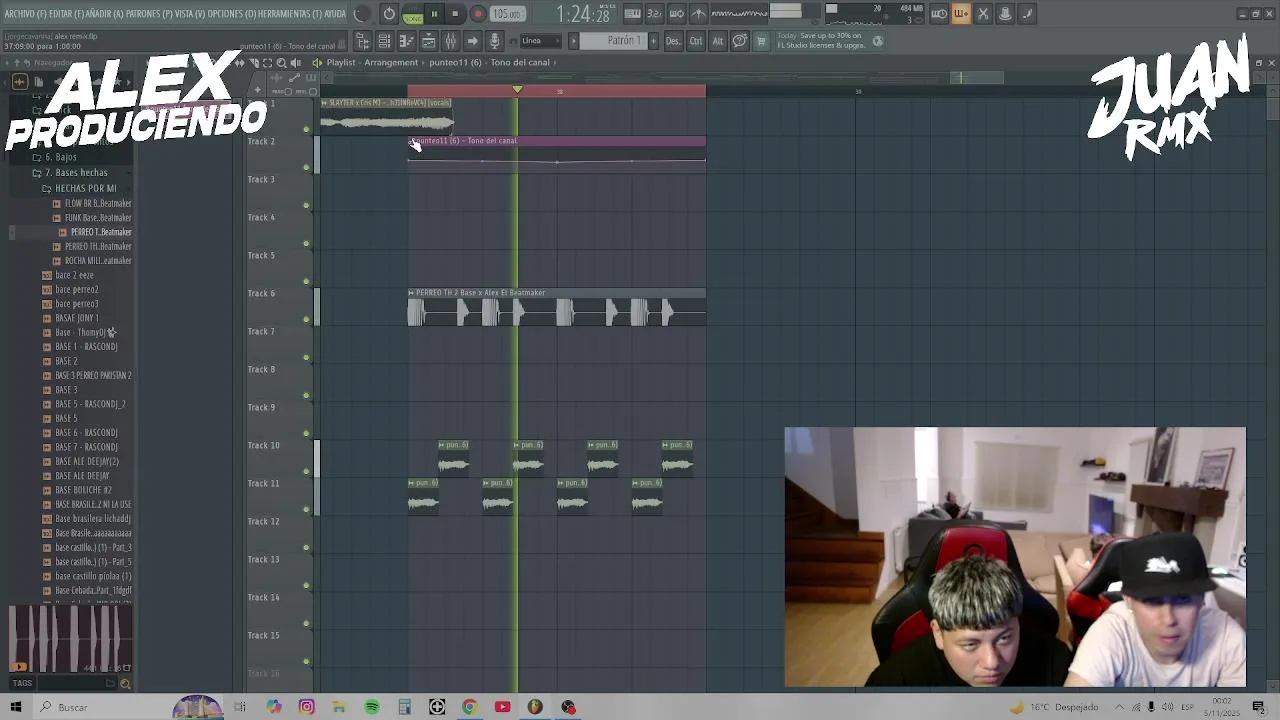Open the channel rack icon
1280x720 pixels.
(x=384, y=41)
